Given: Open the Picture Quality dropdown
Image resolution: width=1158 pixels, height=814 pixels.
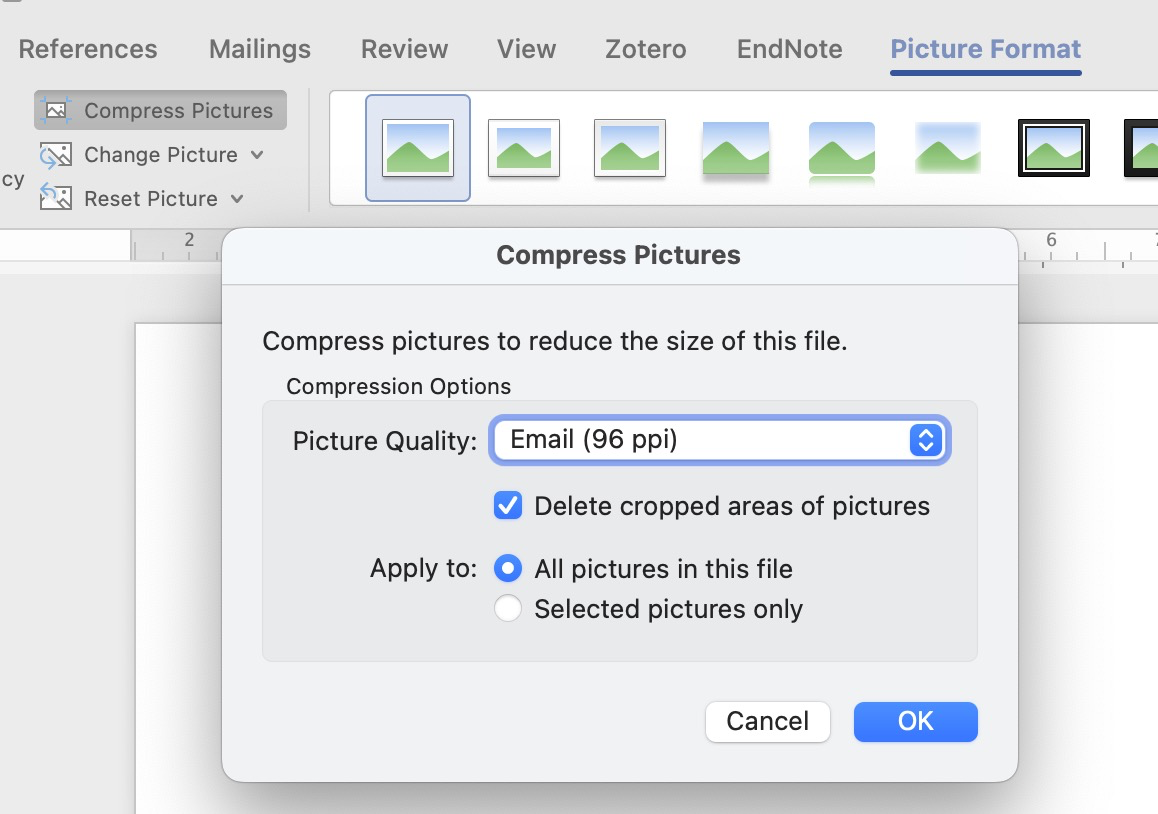Looking at the screenshot, I should [x=719, y=440].
